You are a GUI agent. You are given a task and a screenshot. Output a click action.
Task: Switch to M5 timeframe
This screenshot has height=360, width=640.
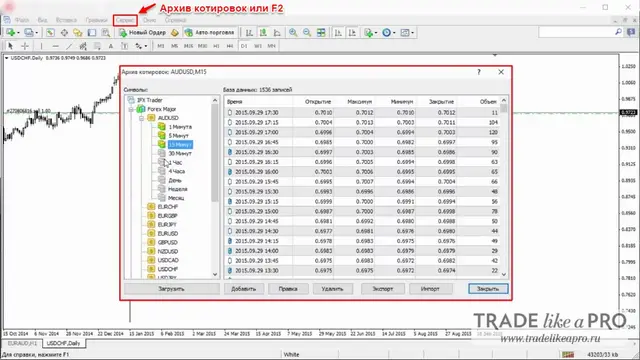coord(174,46)
